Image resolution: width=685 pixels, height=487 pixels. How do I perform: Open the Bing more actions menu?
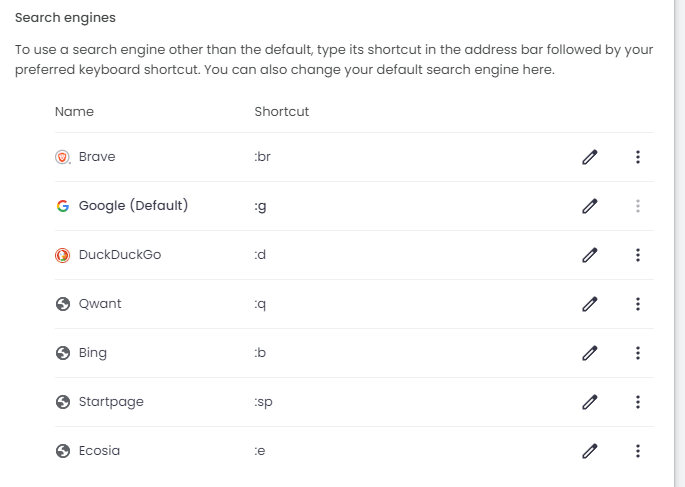point(638,353)
